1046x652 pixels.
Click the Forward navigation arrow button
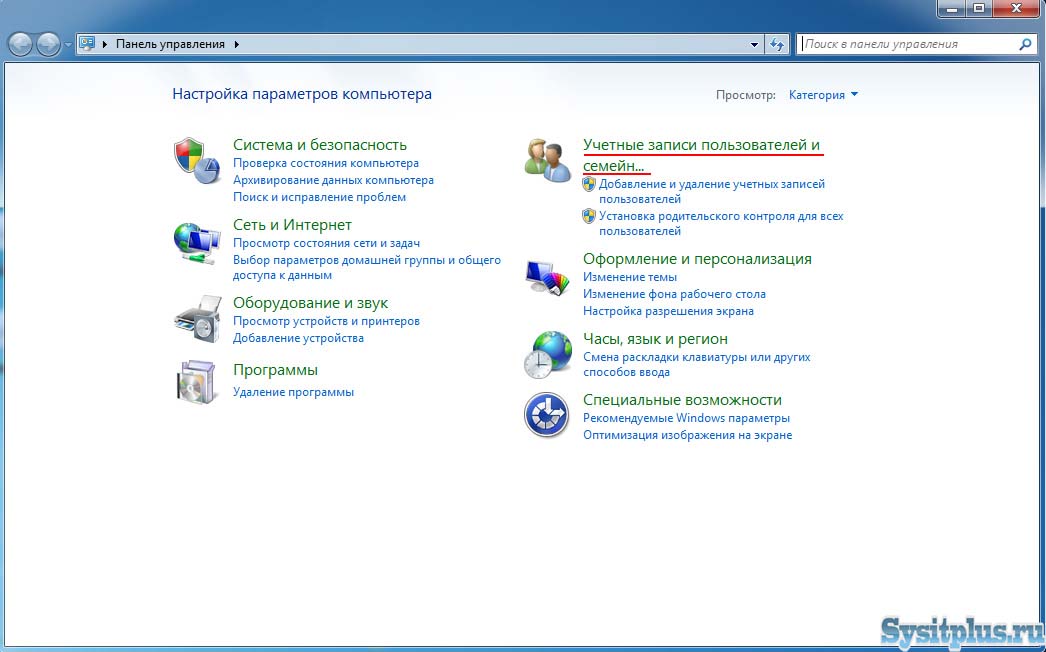(x=48, y=45)
